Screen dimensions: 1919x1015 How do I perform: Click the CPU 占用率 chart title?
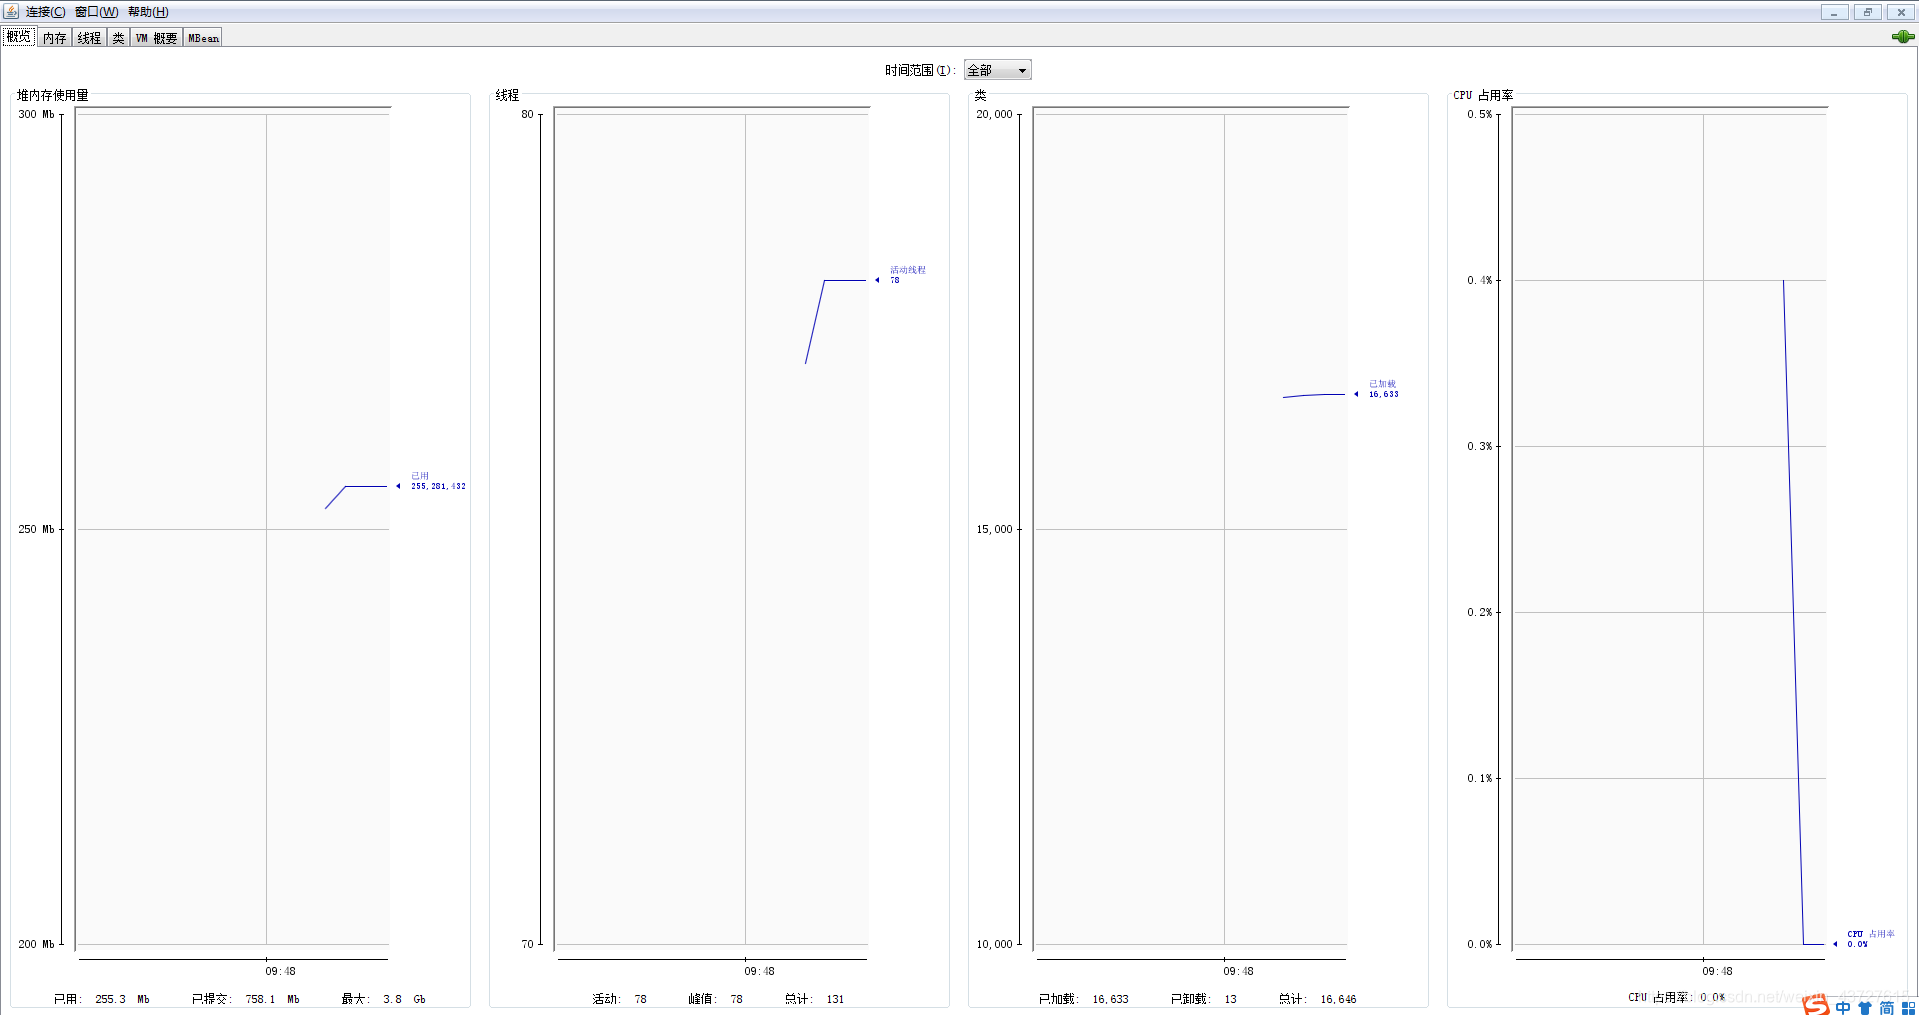tap(1483, 95)
